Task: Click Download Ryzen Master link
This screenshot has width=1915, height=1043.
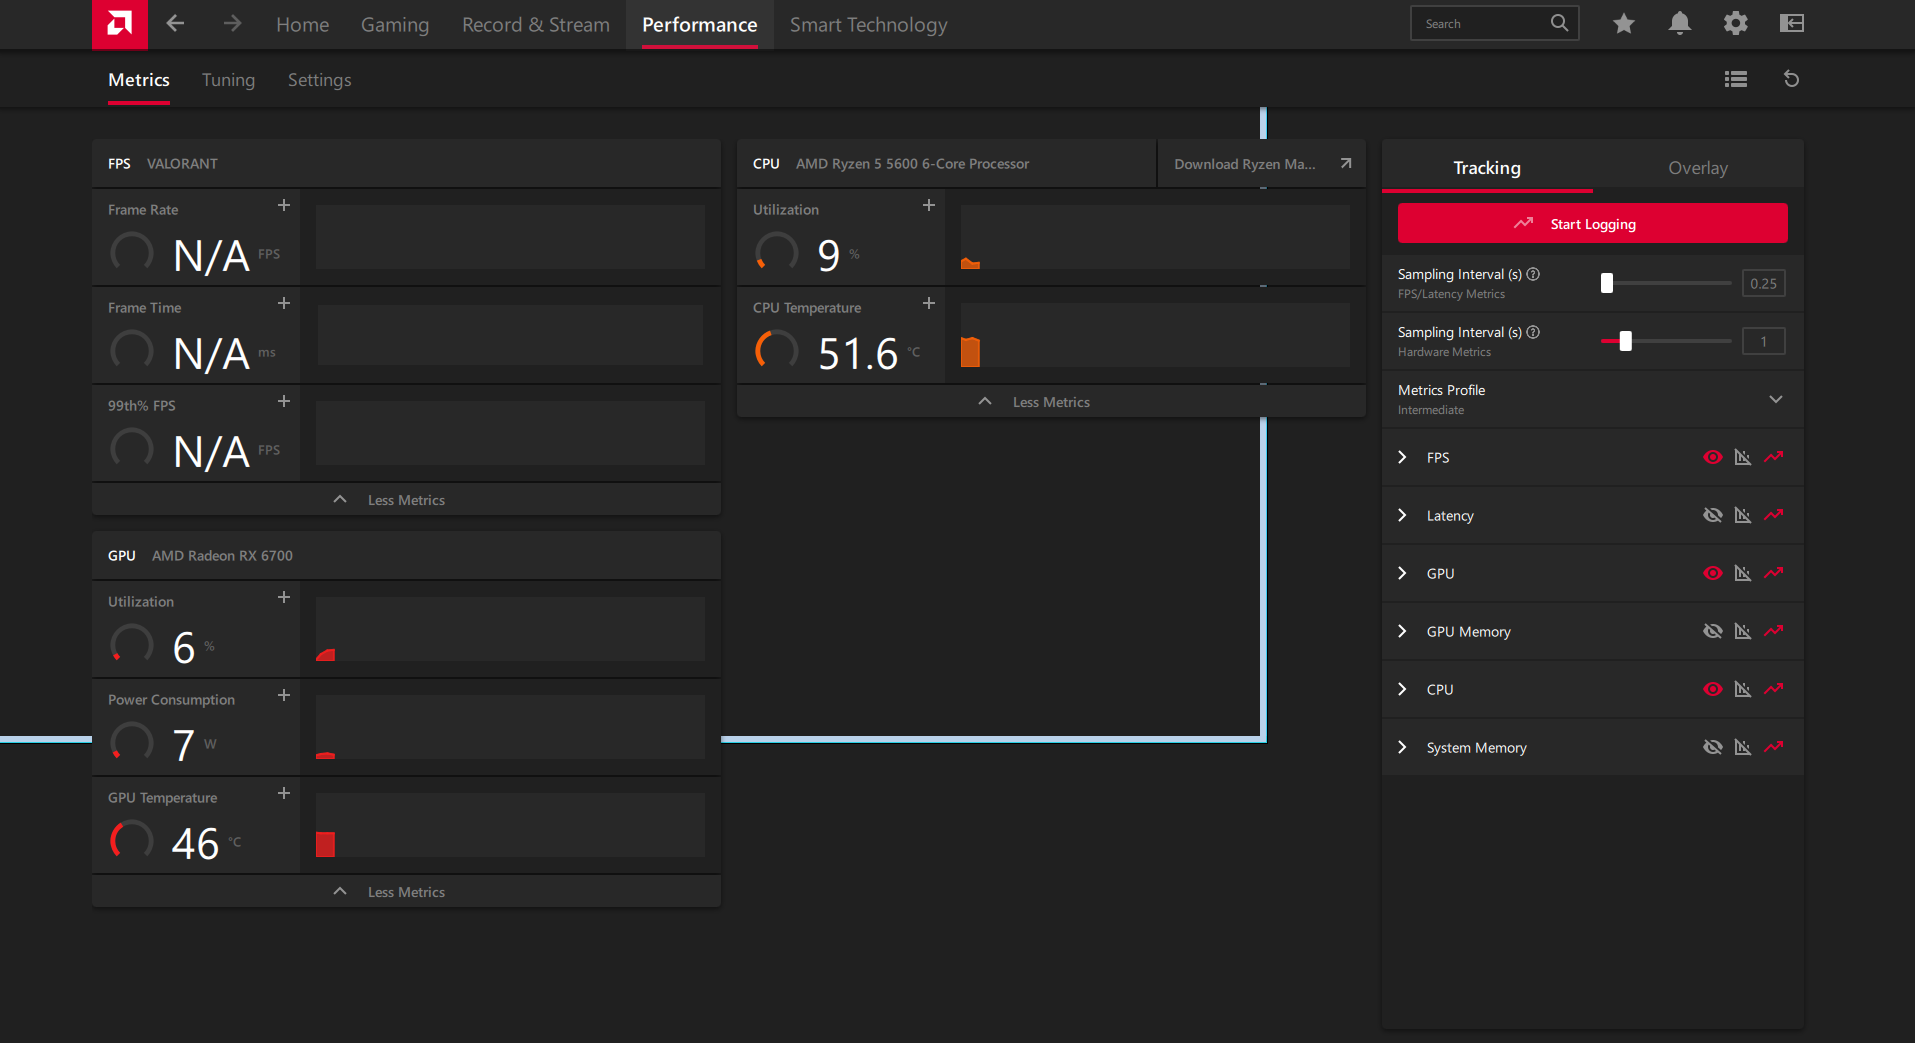Action: coord(1262,164)
